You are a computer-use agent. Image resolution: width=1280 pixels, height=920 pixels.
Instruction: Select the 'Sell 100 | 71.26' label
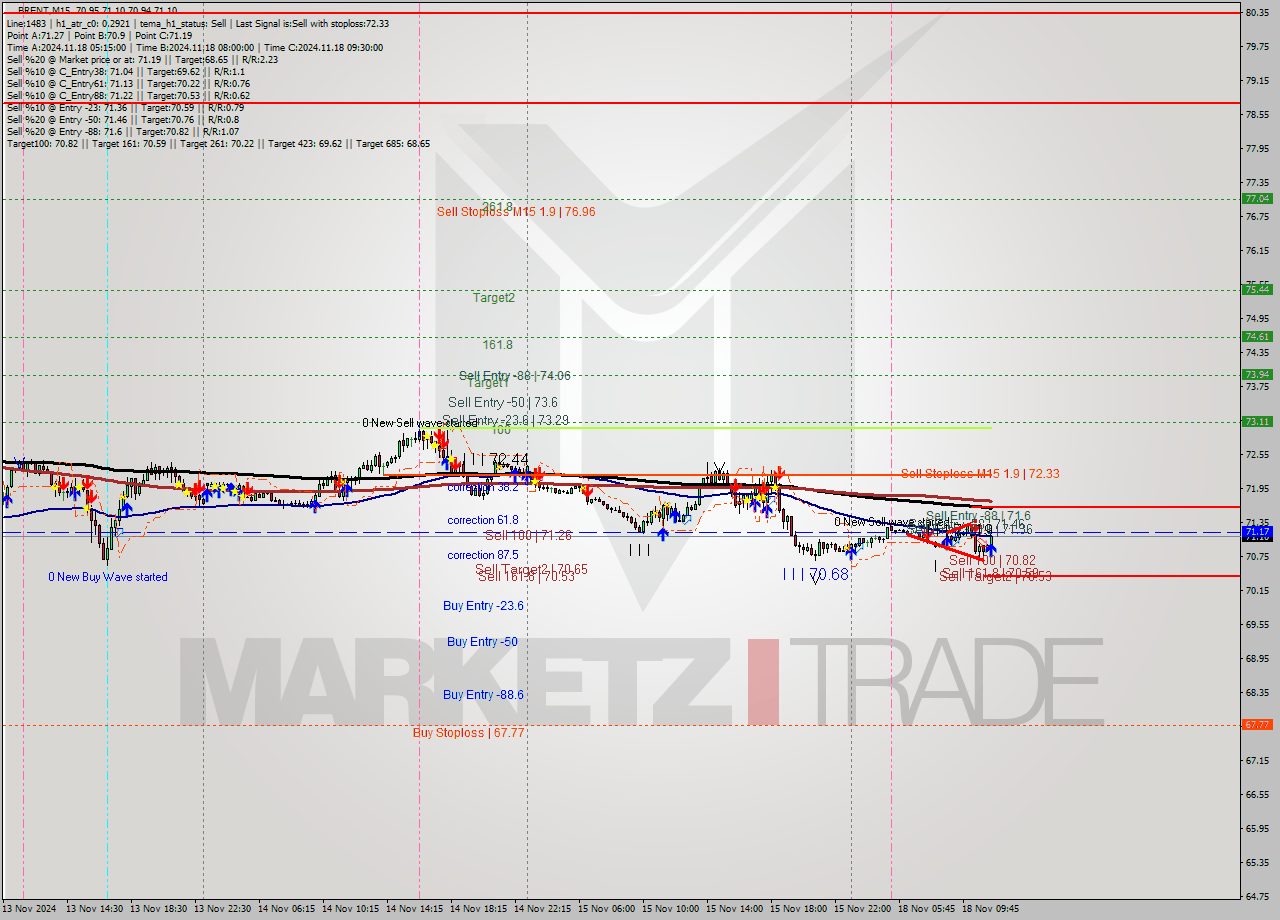529,536
